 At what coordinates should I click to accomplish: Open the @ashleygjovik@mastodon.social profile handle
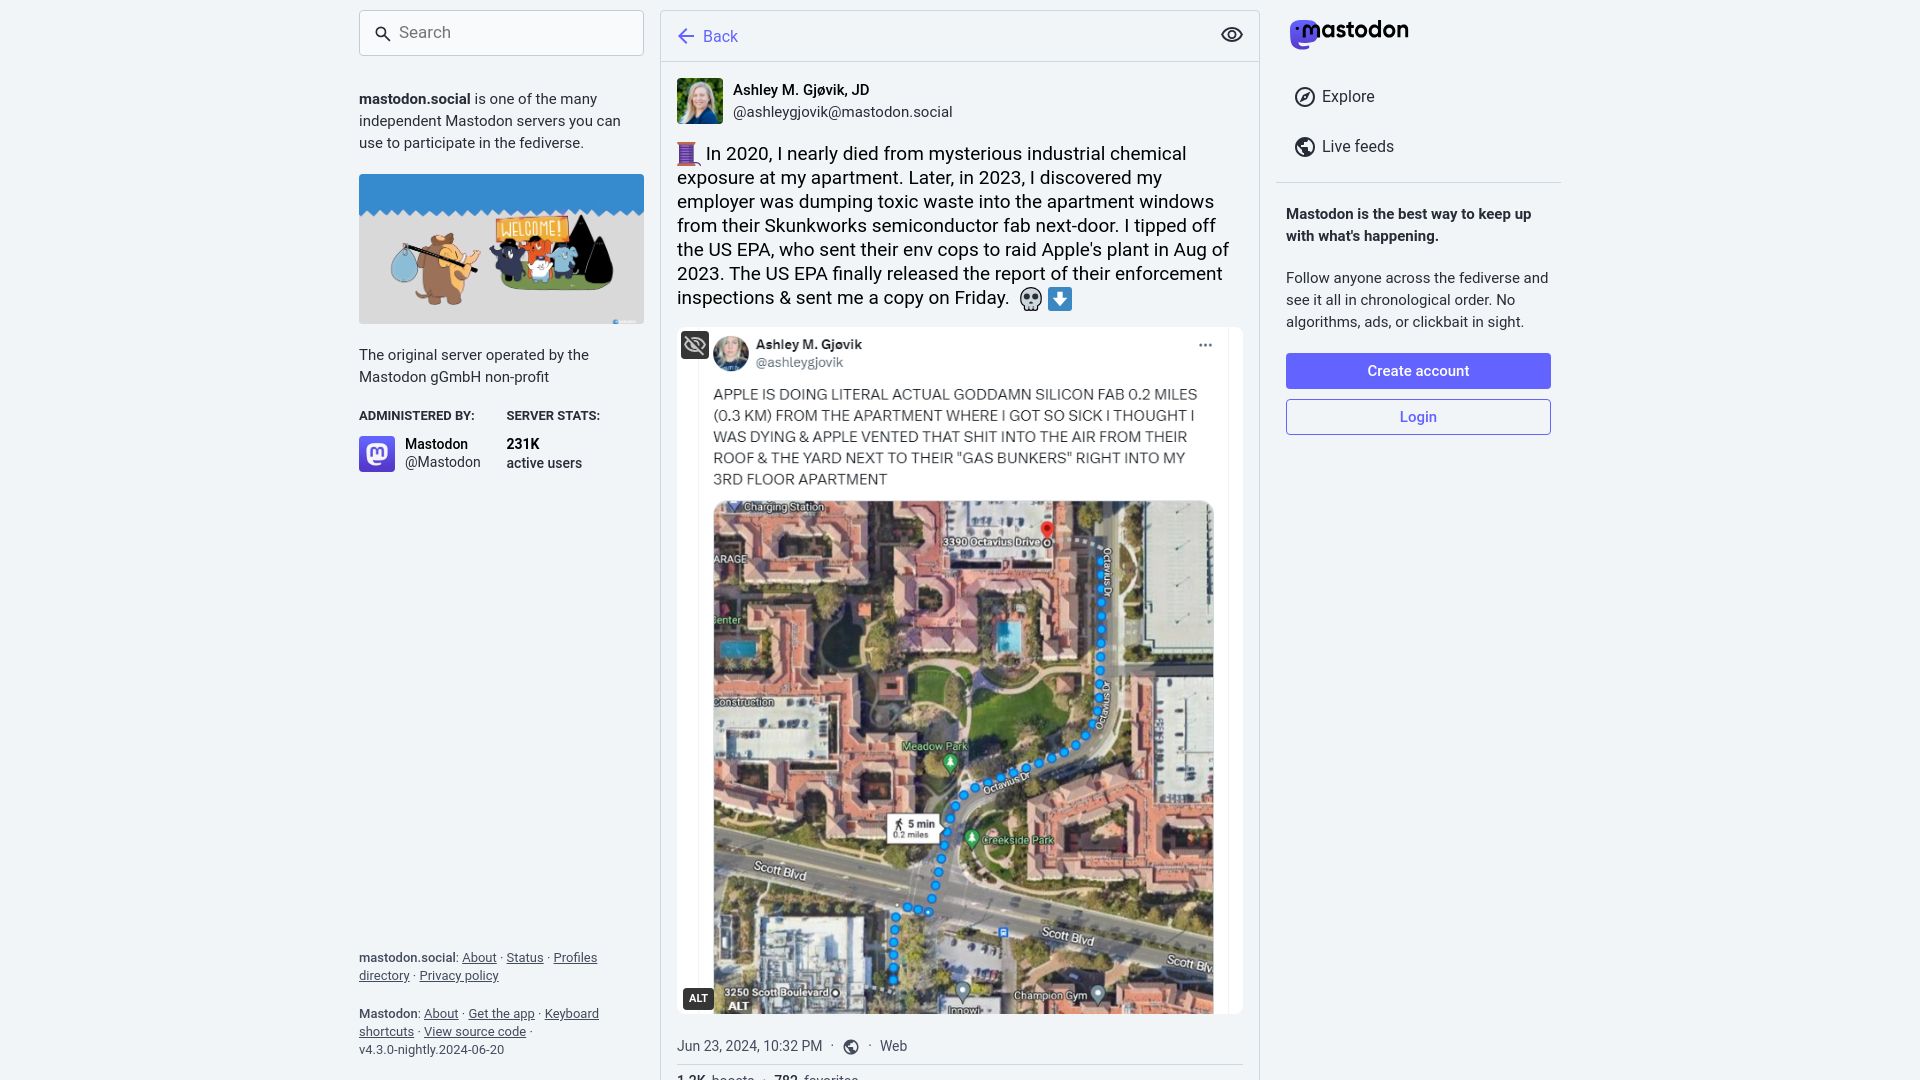842,112
